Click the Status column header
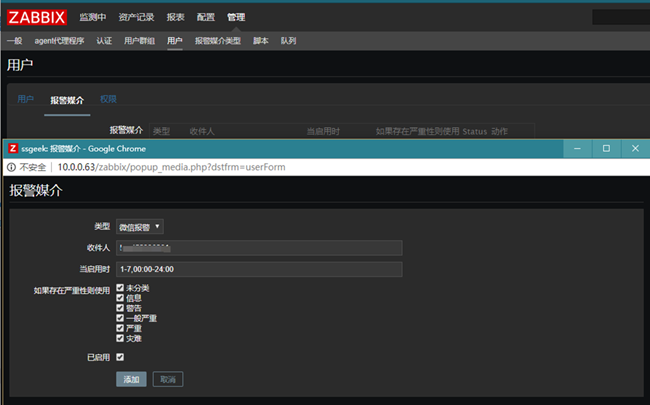 [x=475, y=131]
